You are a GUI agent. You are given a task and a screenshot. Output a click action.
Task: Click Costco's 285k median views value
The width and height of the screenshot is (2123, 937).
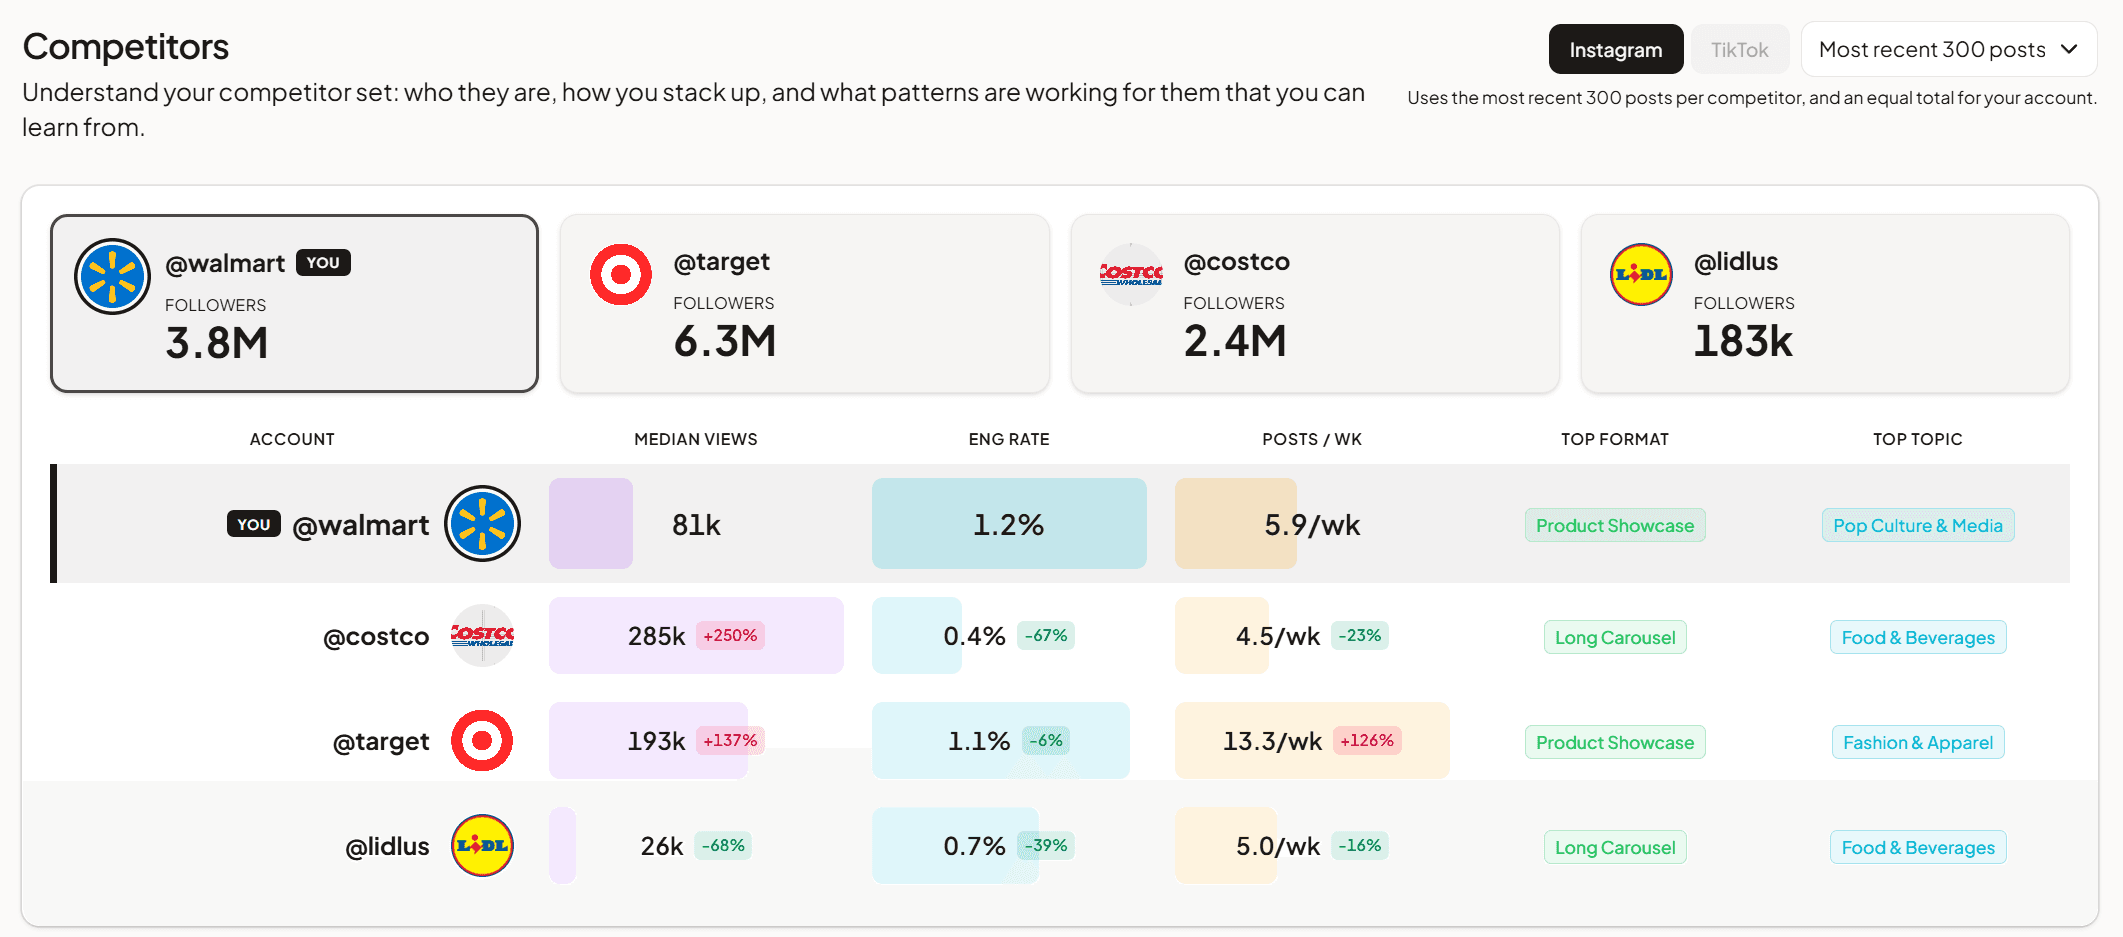click(657, 636)
